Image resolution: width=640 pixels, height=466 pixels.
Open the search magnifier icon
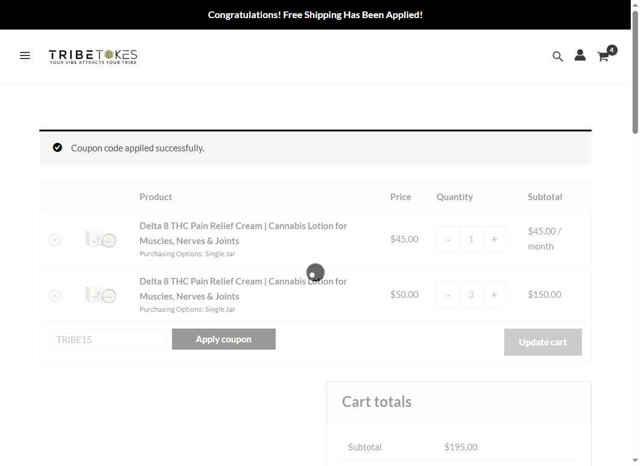point(558,56)
